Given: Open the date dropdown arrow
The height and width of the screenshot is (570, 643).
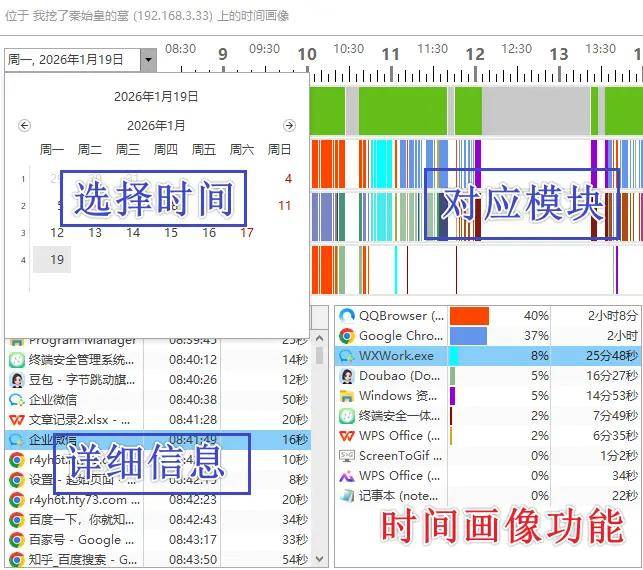Looking at the screenshot, I should point(148,60).
